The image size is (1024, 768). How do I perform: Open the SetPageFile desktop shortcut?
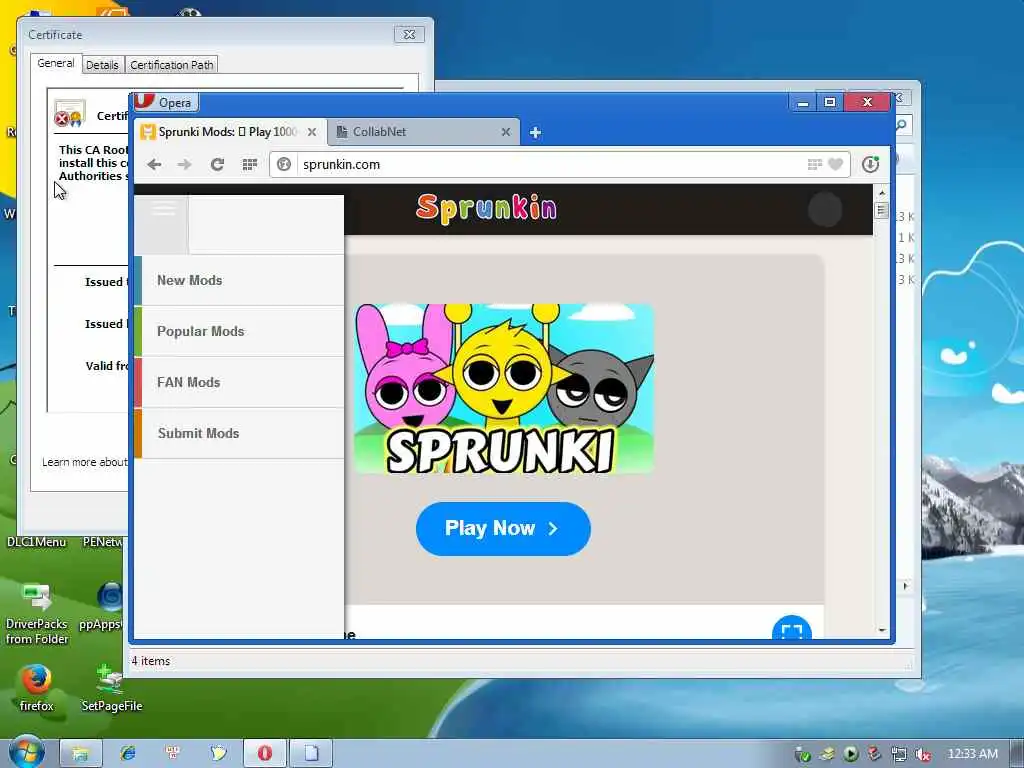[x=112, y=687]
